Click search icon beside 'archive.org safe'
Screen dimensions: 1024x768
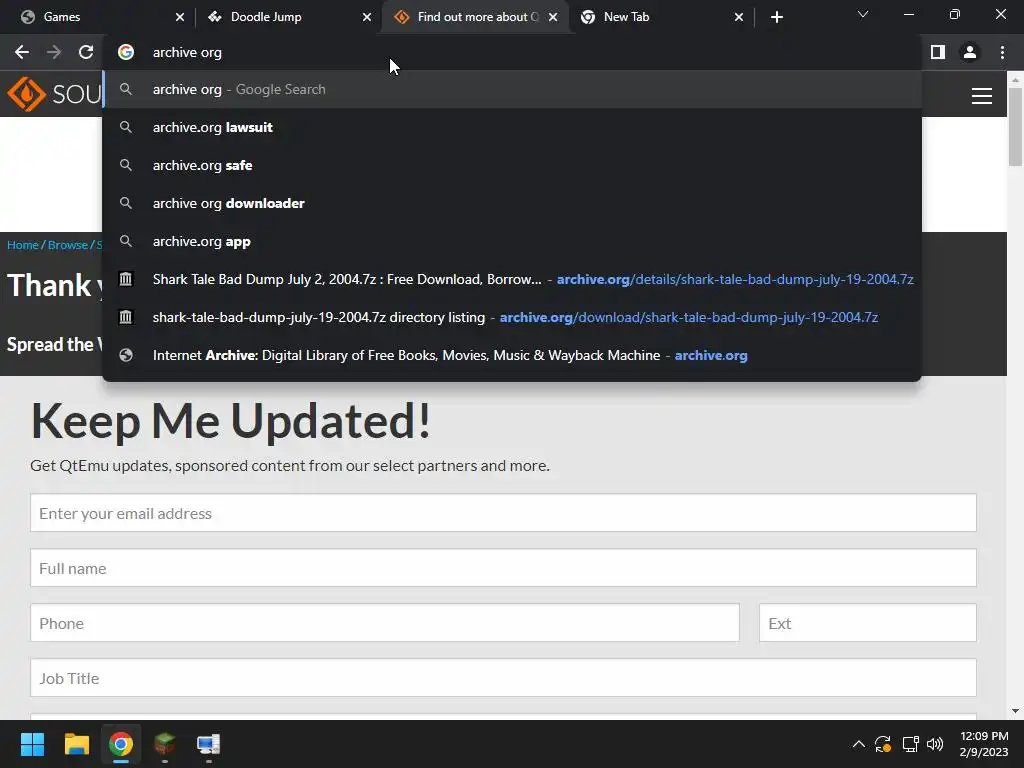tap(126, 165)
